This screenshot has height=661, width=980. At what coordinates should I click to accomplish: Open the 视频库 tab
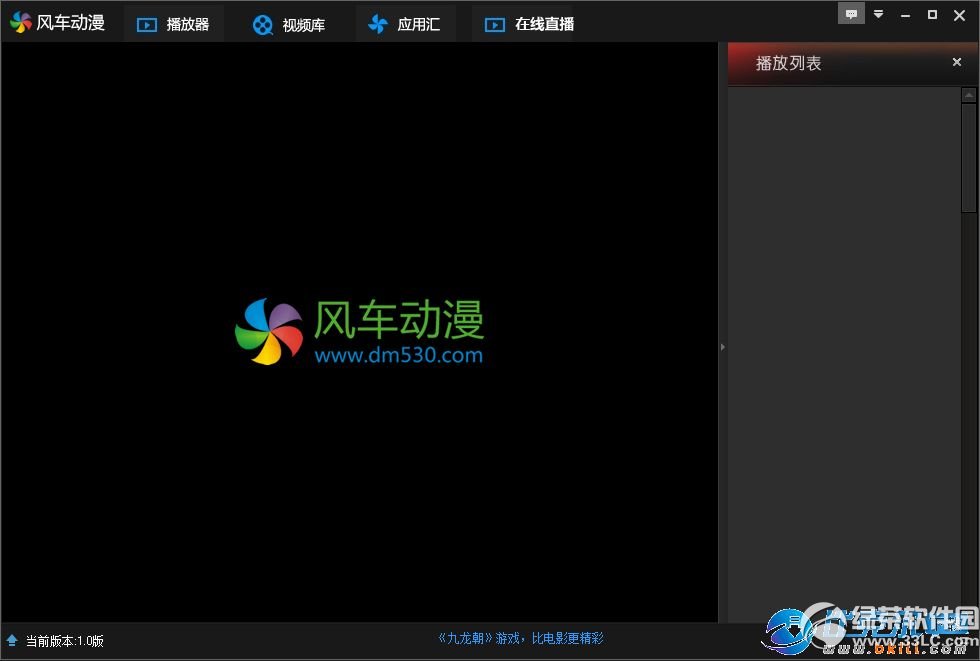tap(289, 24)
